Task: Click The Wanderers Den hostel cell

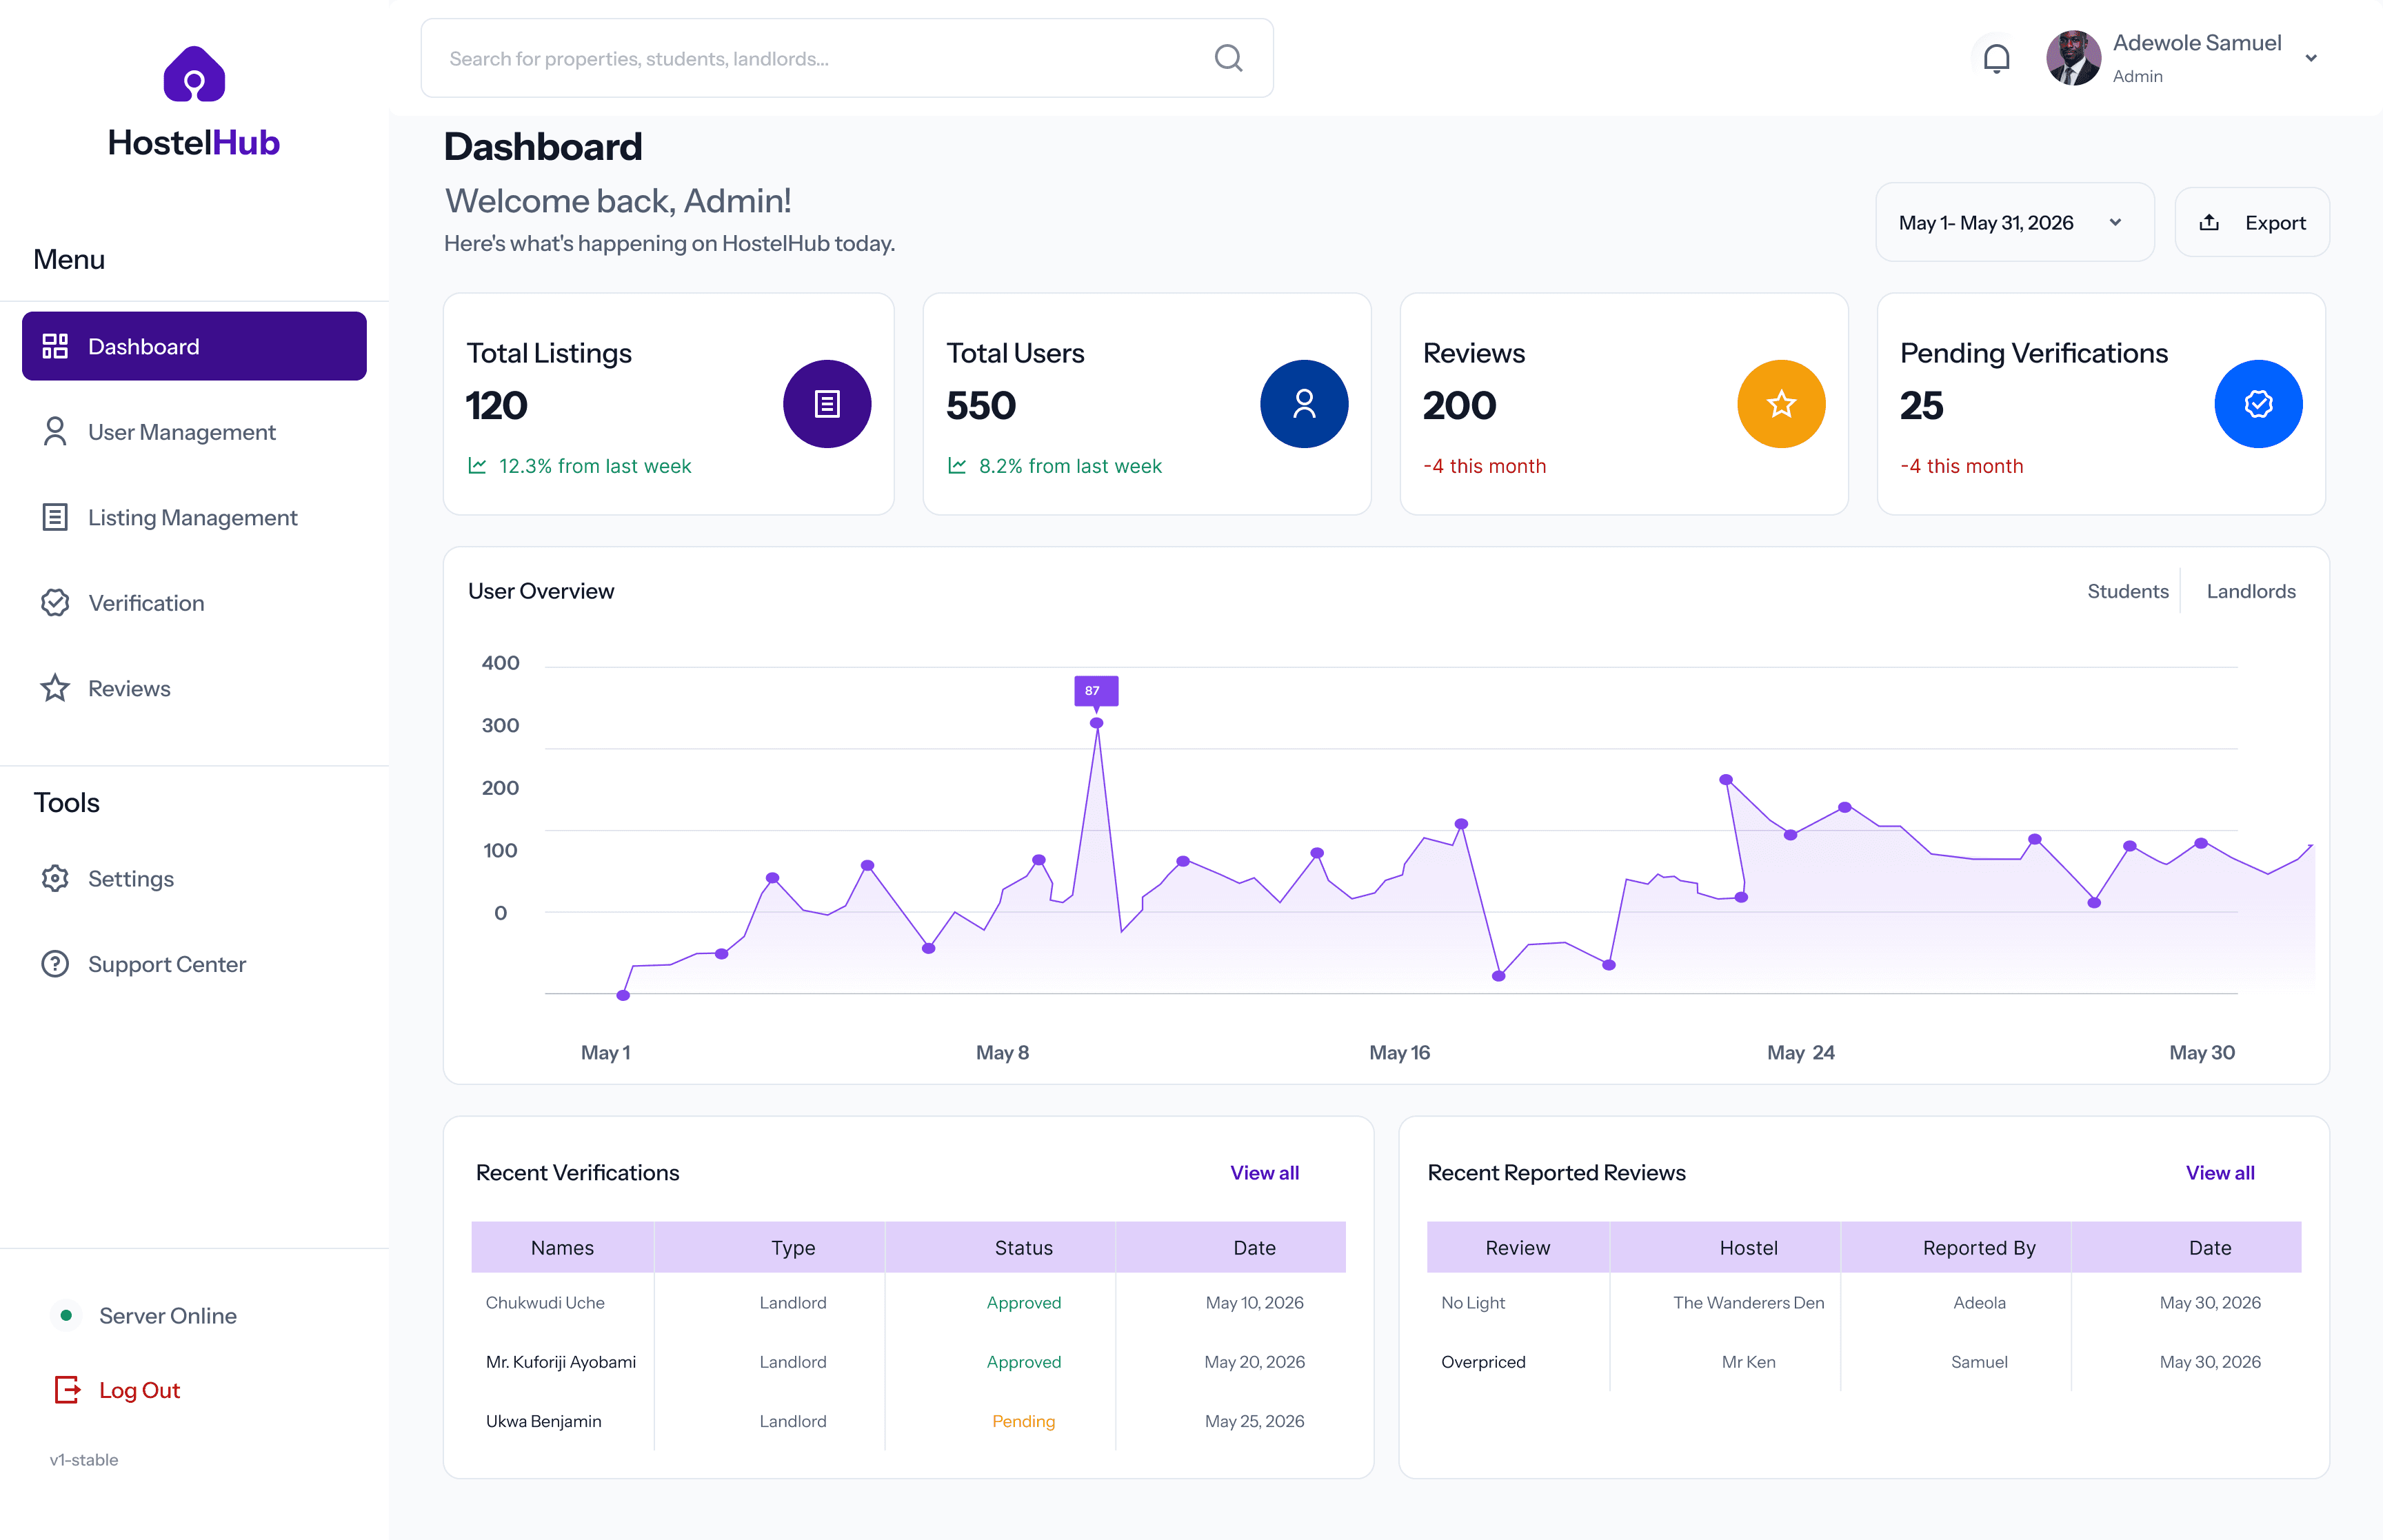Action: click(1748, 1302)
